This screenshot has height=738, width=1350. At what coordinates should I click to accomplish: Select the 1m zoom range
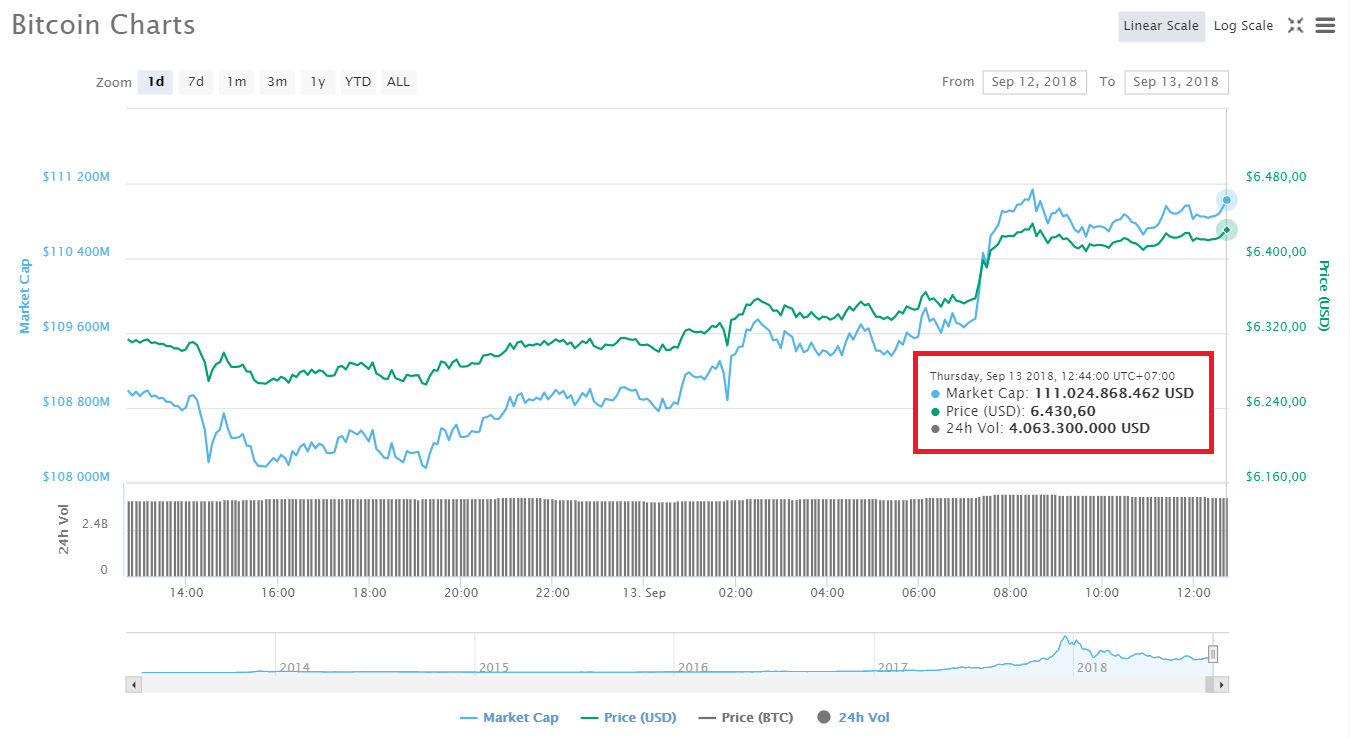[x=236, y=82]
